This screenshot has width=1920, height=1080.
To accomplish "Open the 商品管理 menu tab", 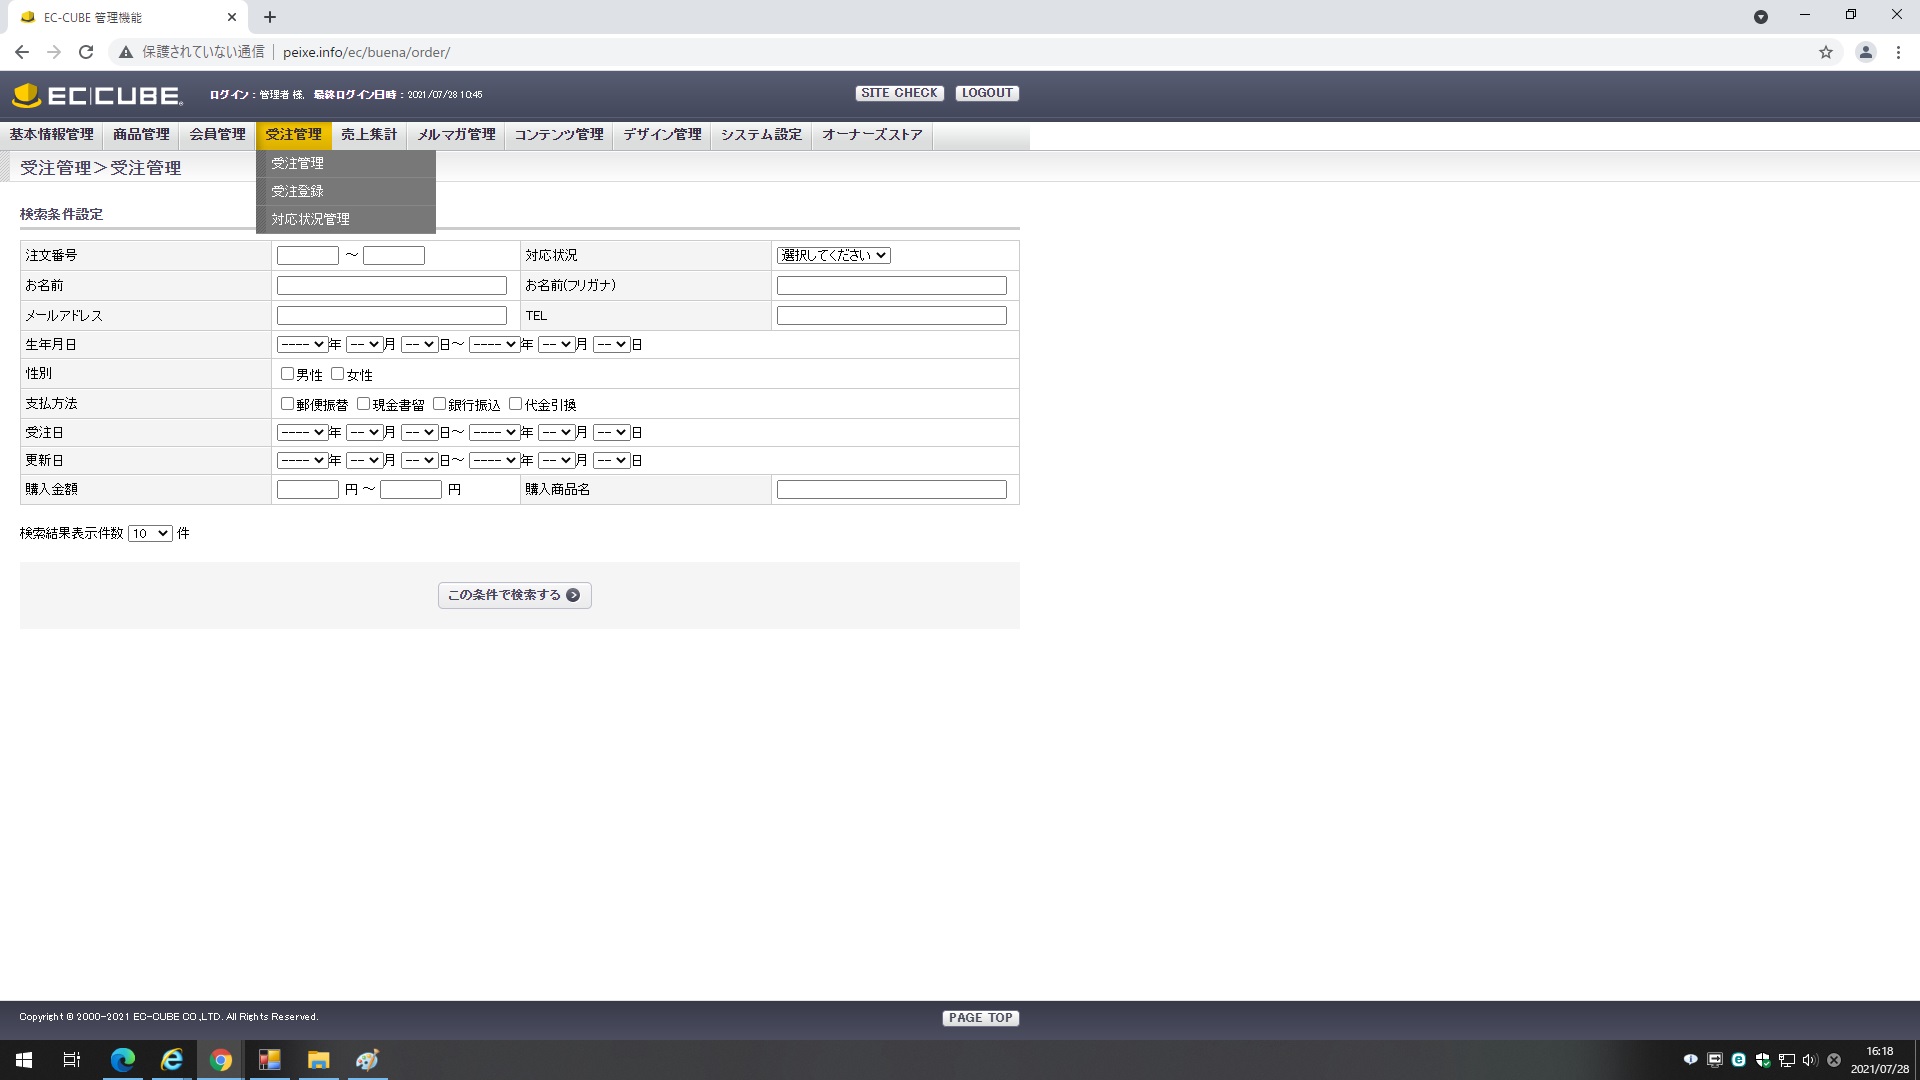I will pyautogui.click(x=141, y=135).
